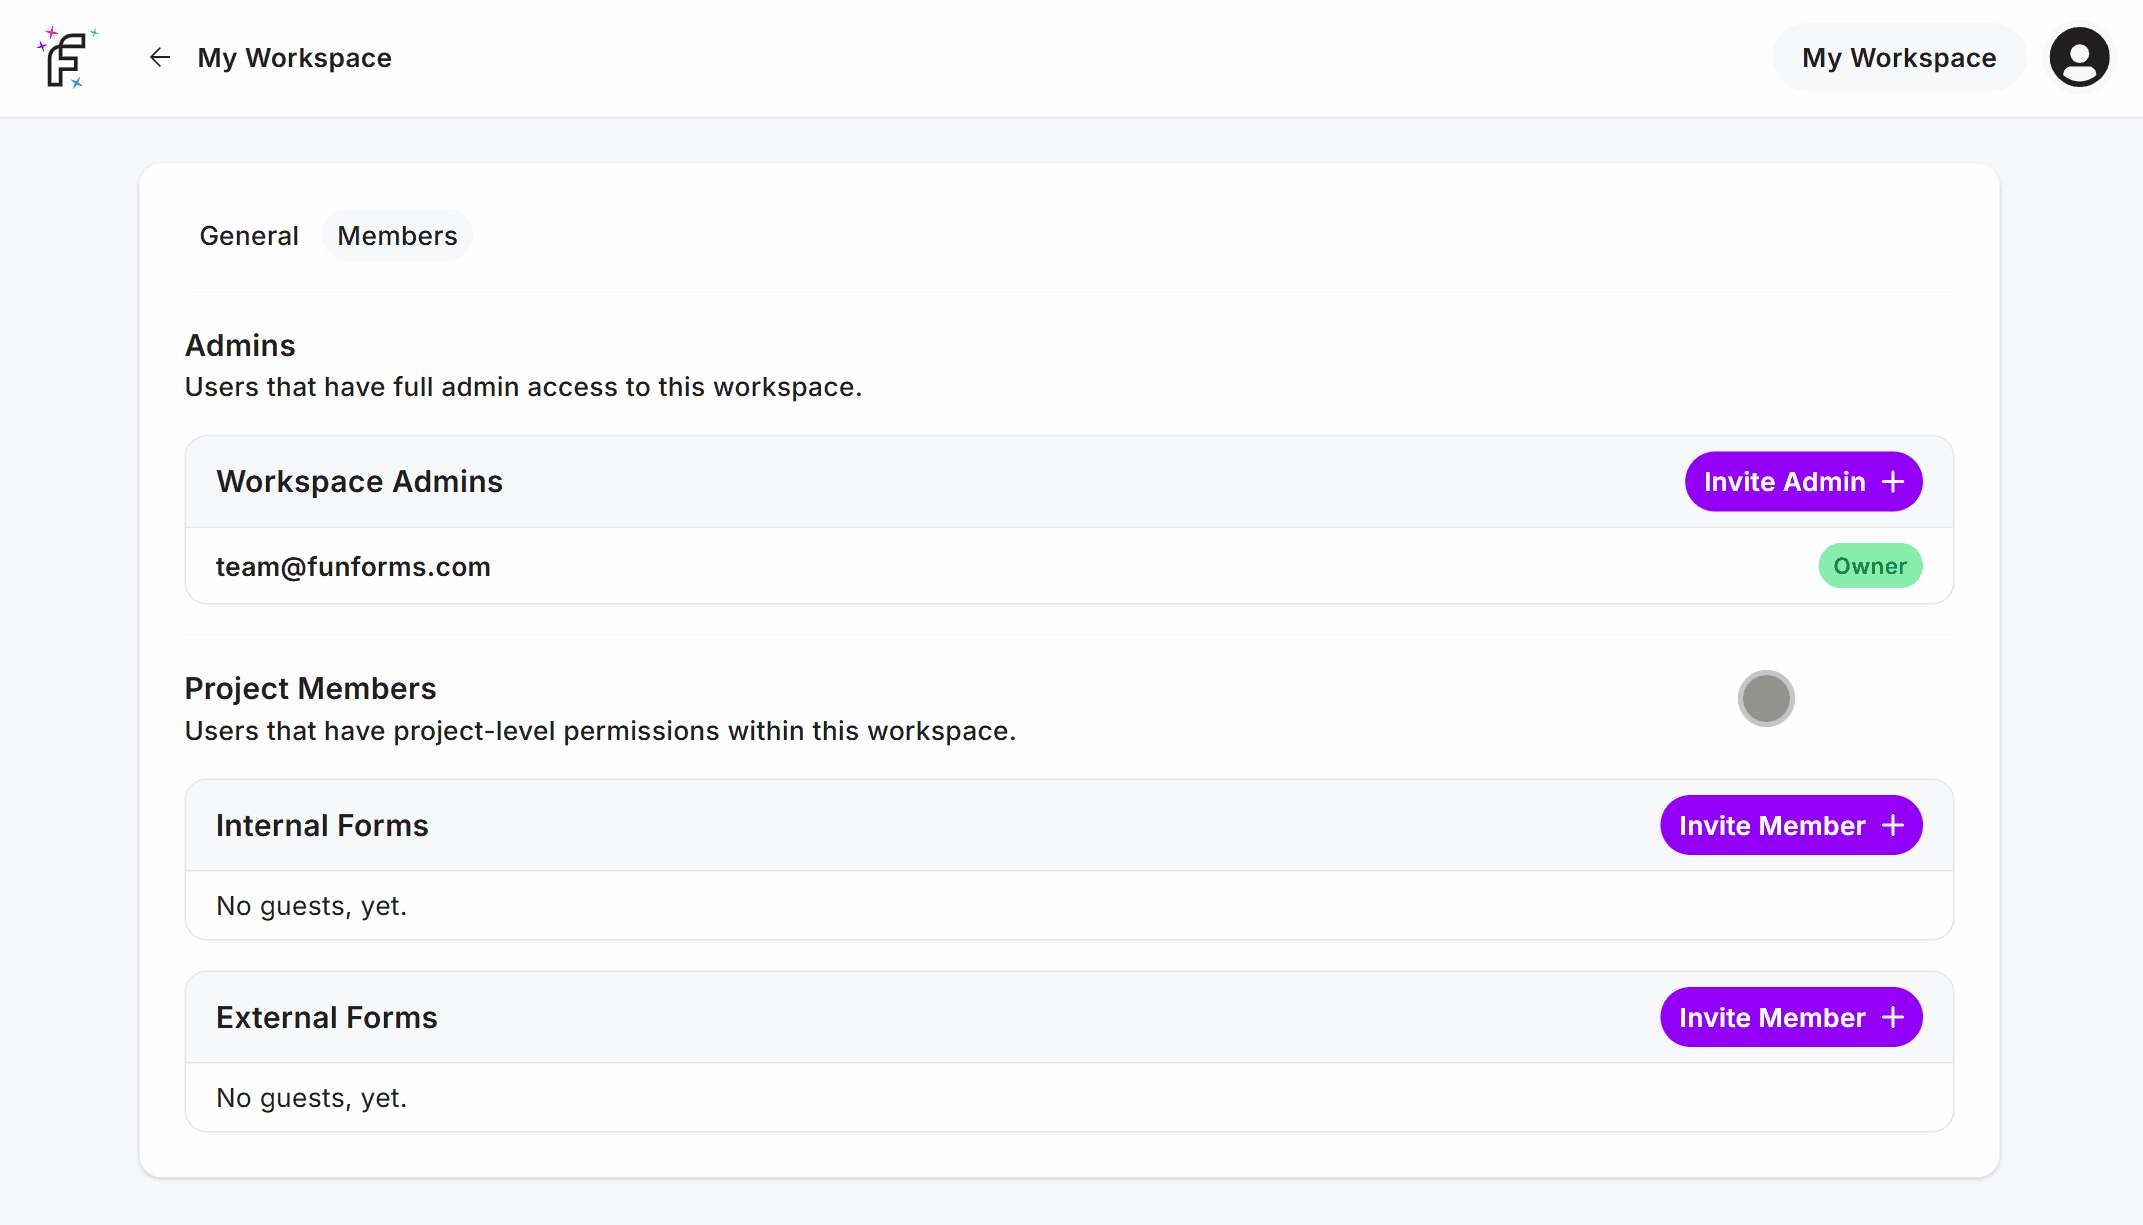The image size is (2143, 1225).
Task: Go back using the left arrow icon
Action: (160, 58)
